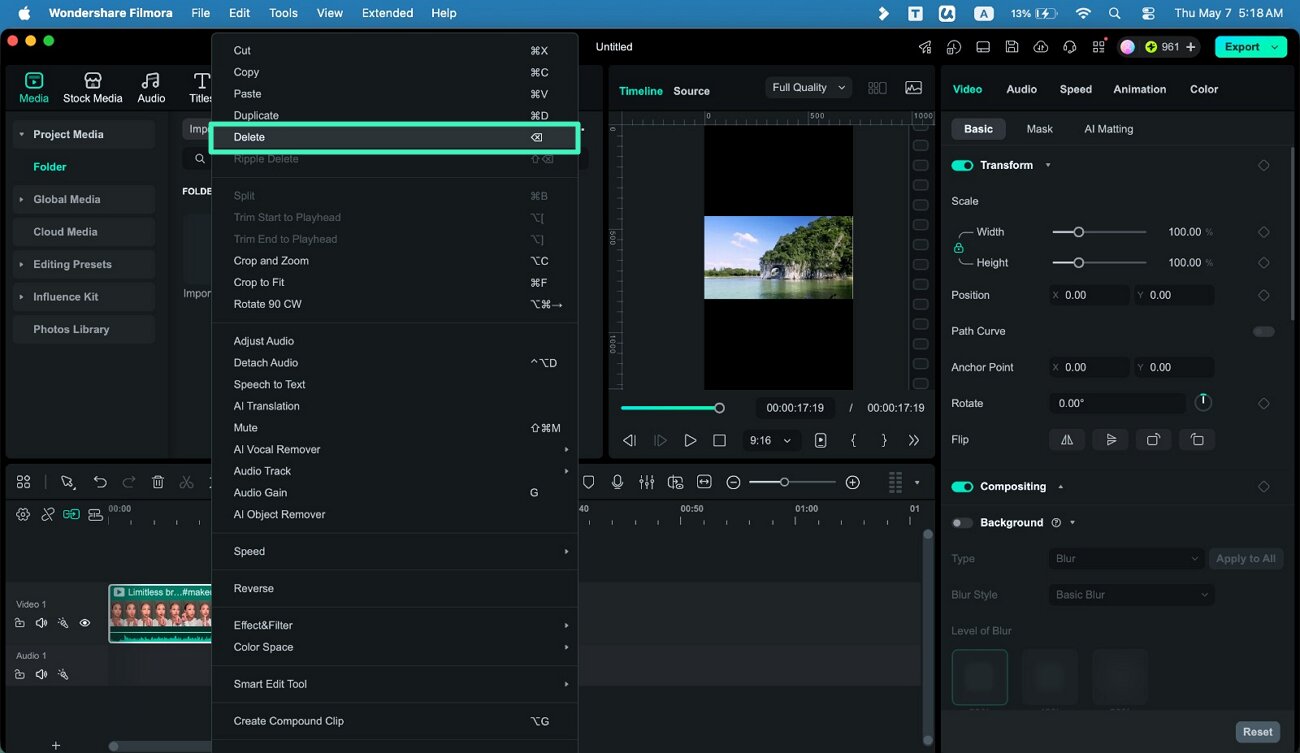
Task: Click the zoom-to-fit timeline icon
Action: click(704, 482)
